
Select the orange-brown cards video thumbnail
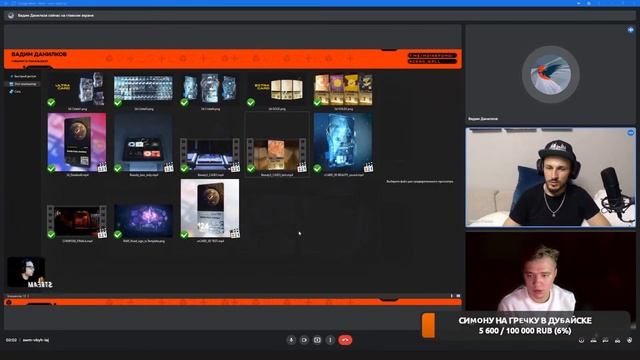click(277, 155)
